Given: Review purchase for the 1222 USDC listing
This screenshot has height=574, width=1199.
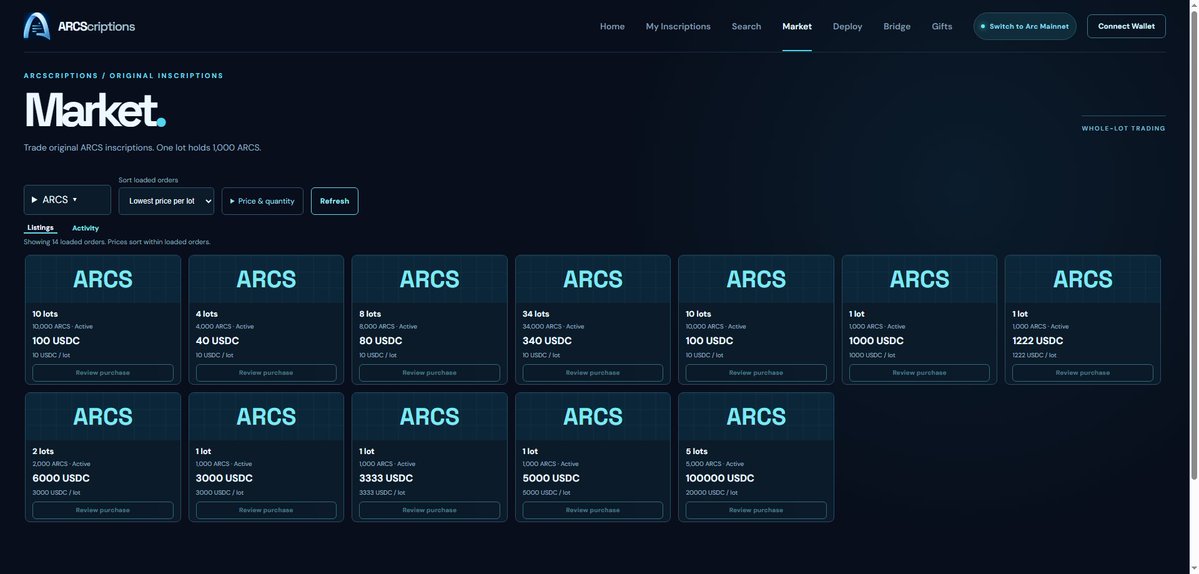Looking at the screenshot, I should point(1083,373).
